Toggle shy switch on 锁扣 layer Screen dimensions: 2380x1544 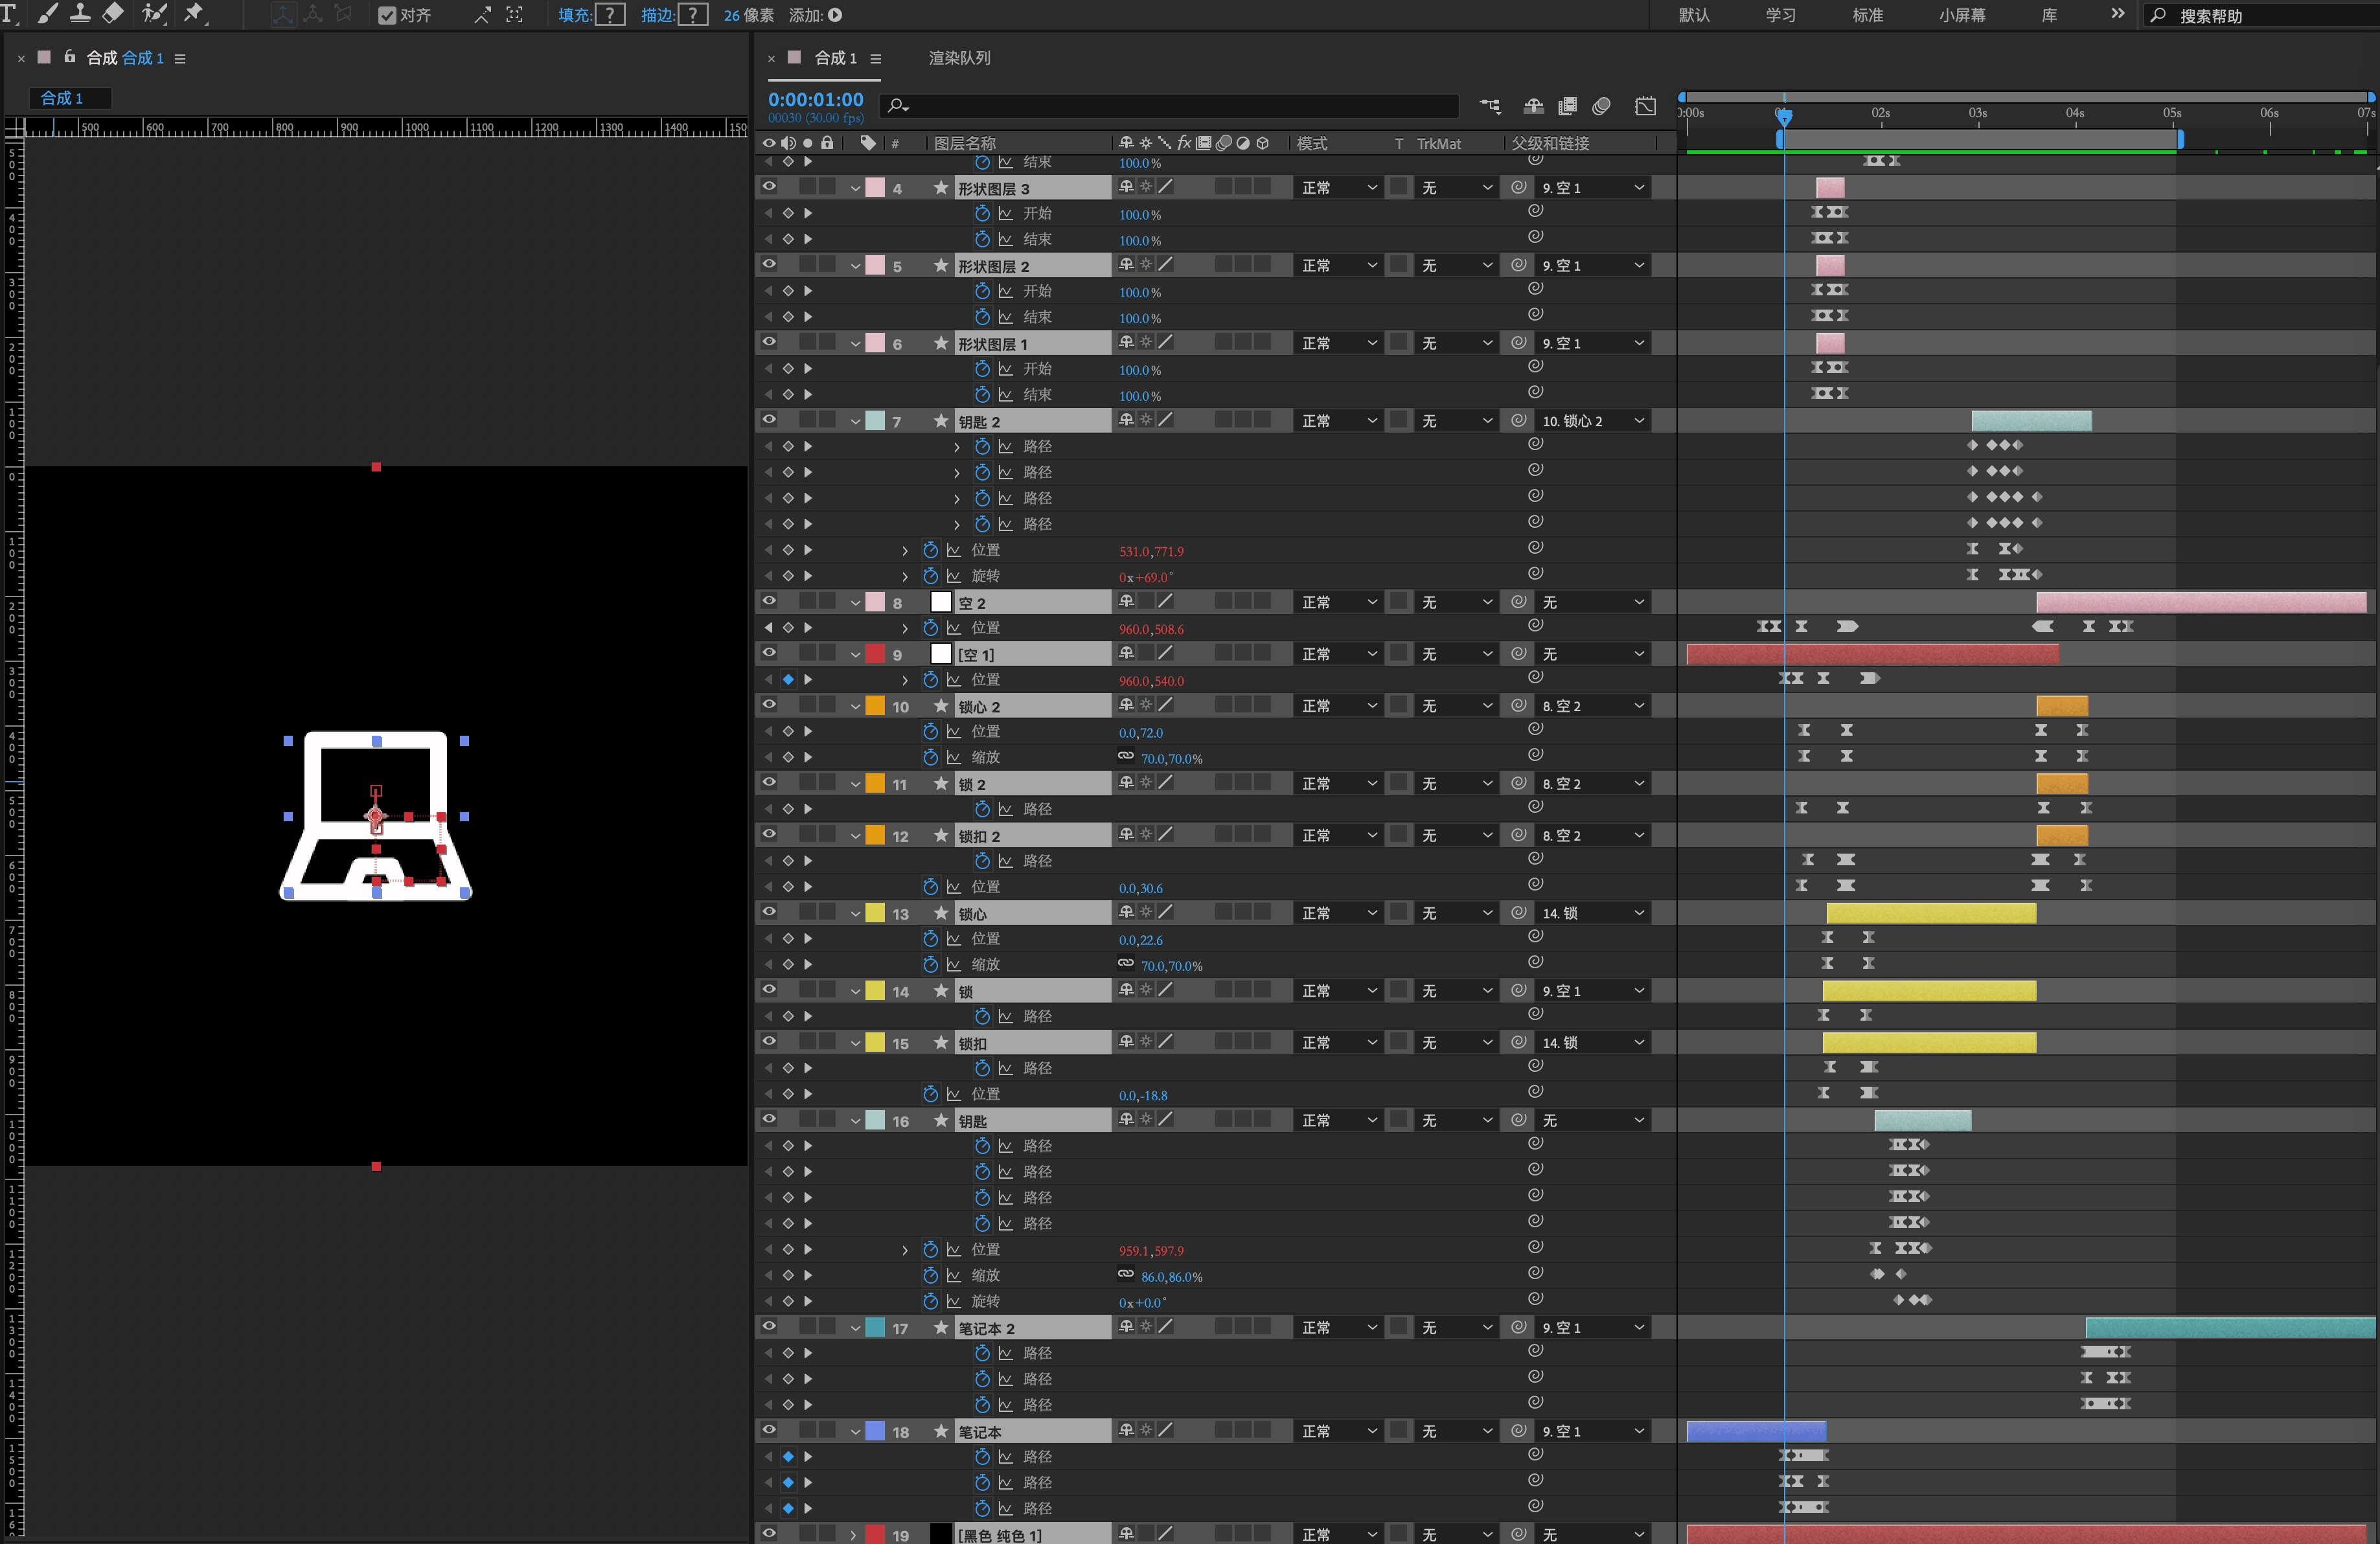pyautogui.click(x=1126, y=1042)
